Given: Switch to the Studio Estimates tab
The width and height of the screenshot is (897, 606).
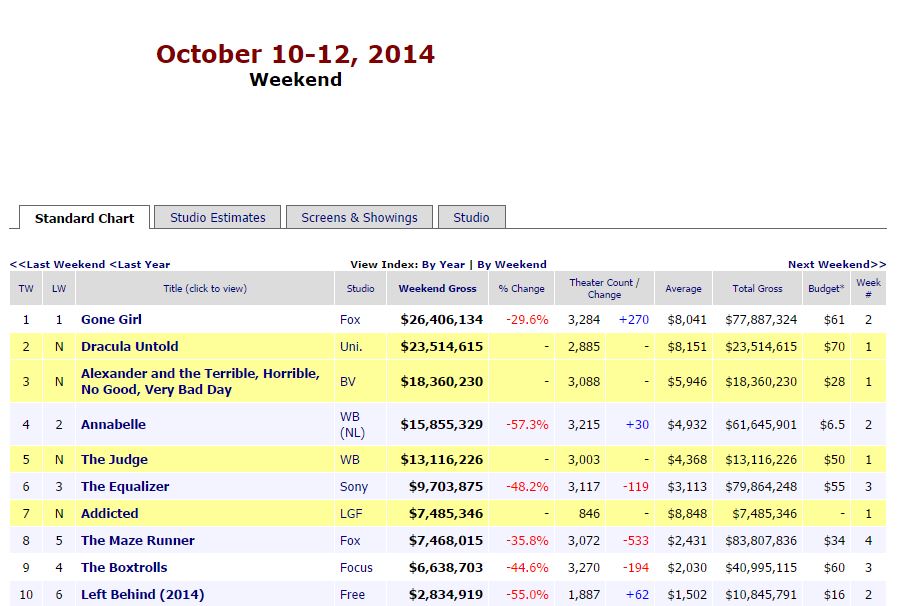Looking at the screenshot, I should pos(217,217).
